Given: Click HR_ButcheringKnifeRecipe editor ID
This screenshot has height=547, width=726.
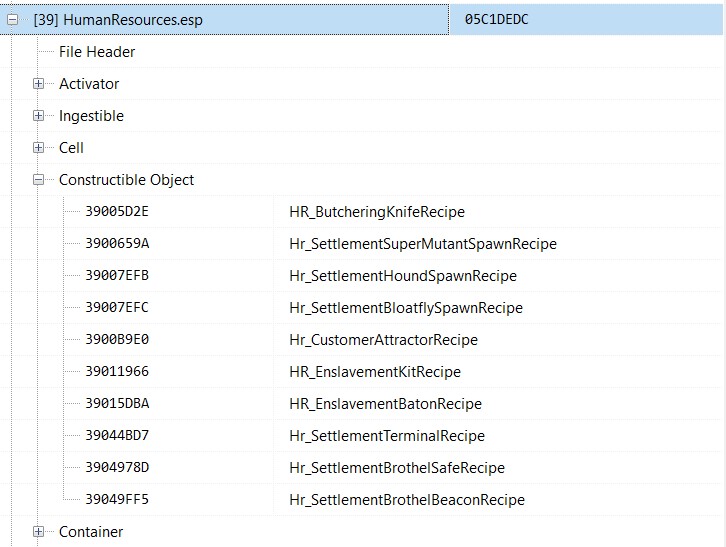Looking at the screenshot, I should click(377, 212).
